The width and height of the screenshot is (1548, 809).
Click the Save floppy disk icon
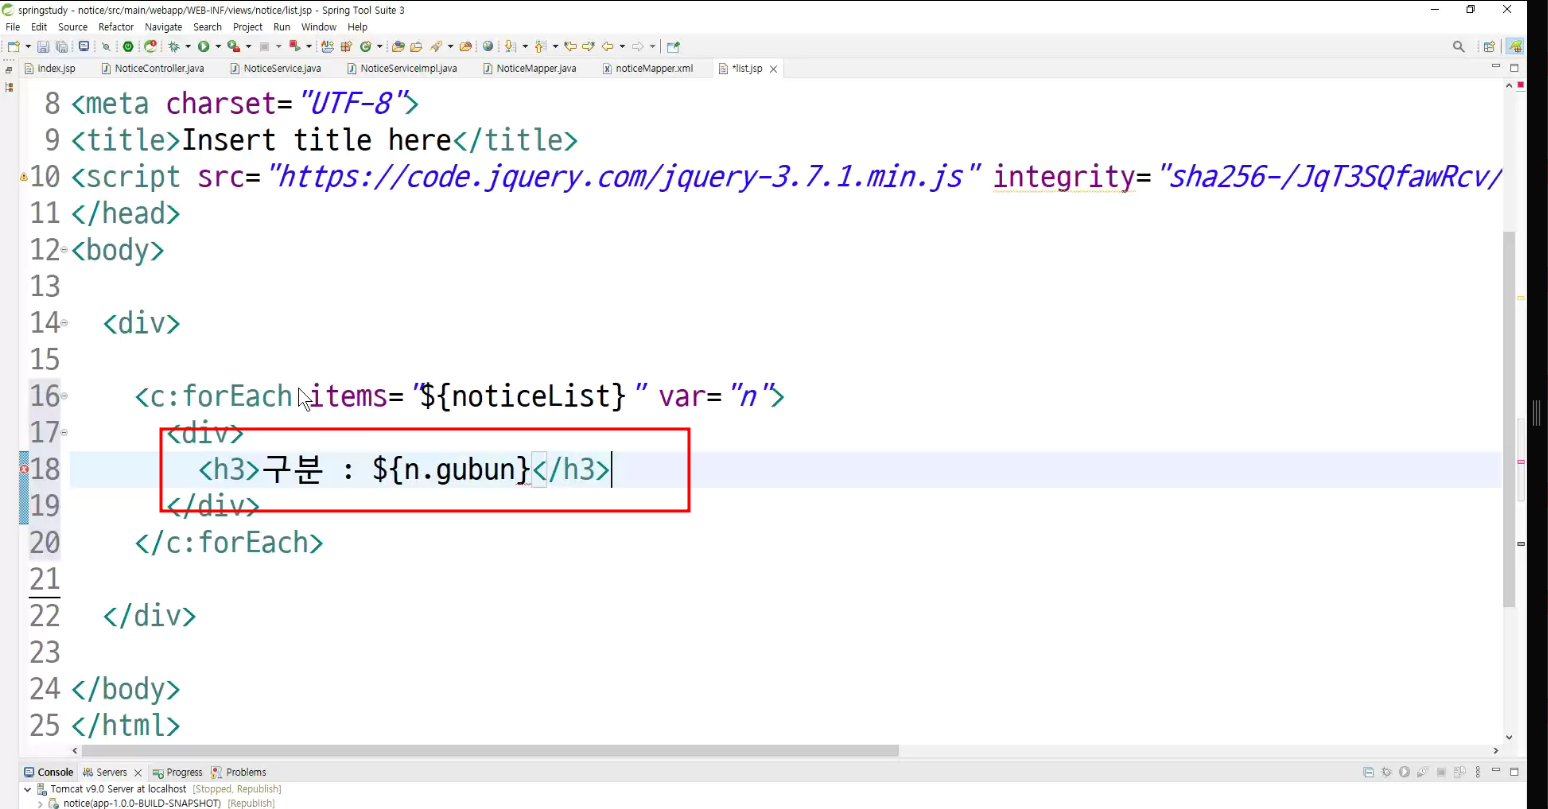(43, 46)
